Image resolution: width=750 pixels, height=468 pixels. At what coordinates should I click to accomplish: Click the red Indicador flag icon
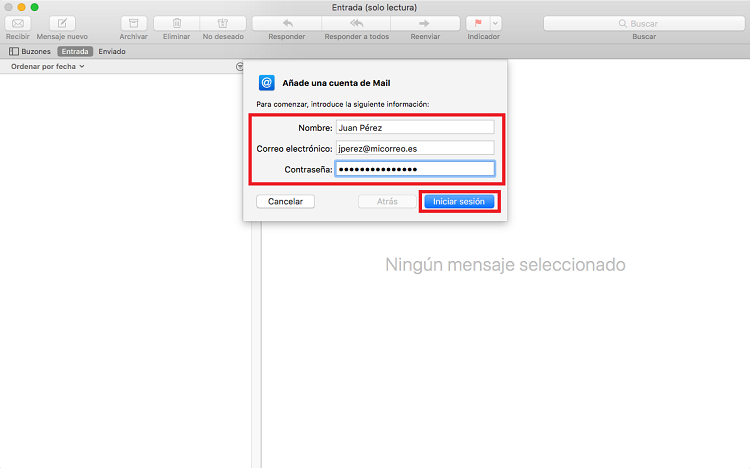click(478, 23)
